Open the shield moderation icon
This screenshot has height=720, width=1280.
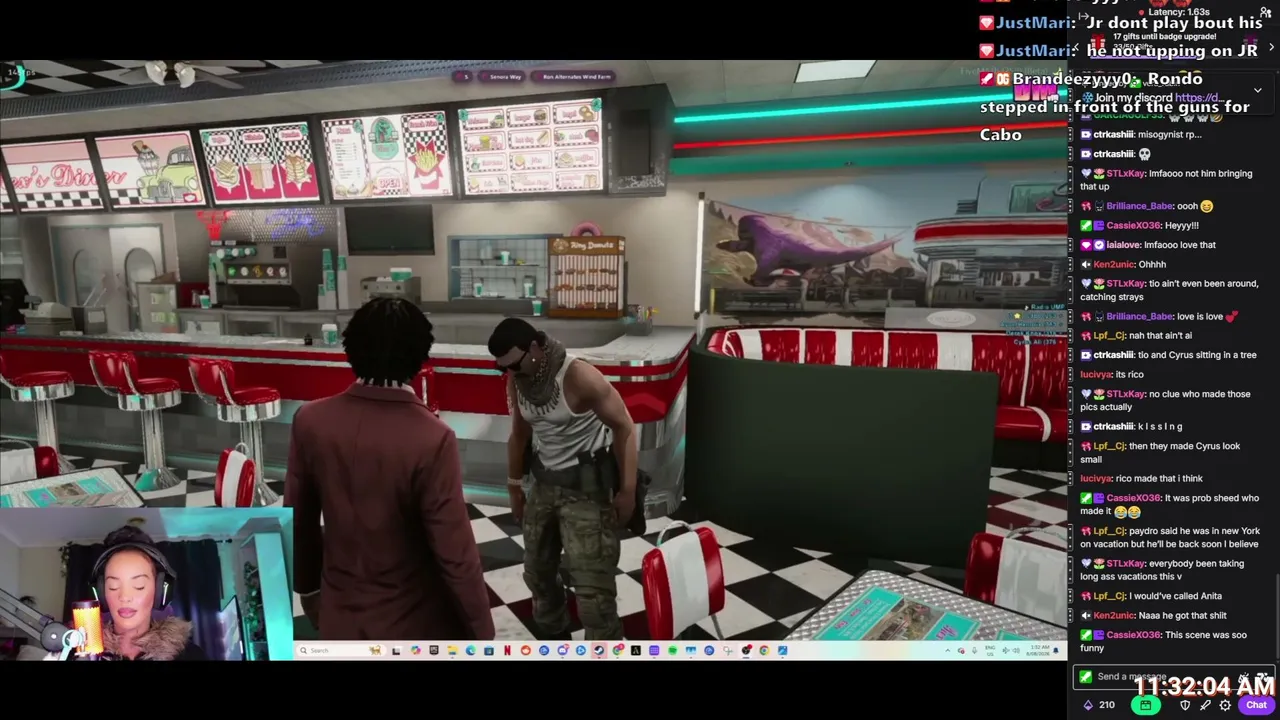(1185, 705)
